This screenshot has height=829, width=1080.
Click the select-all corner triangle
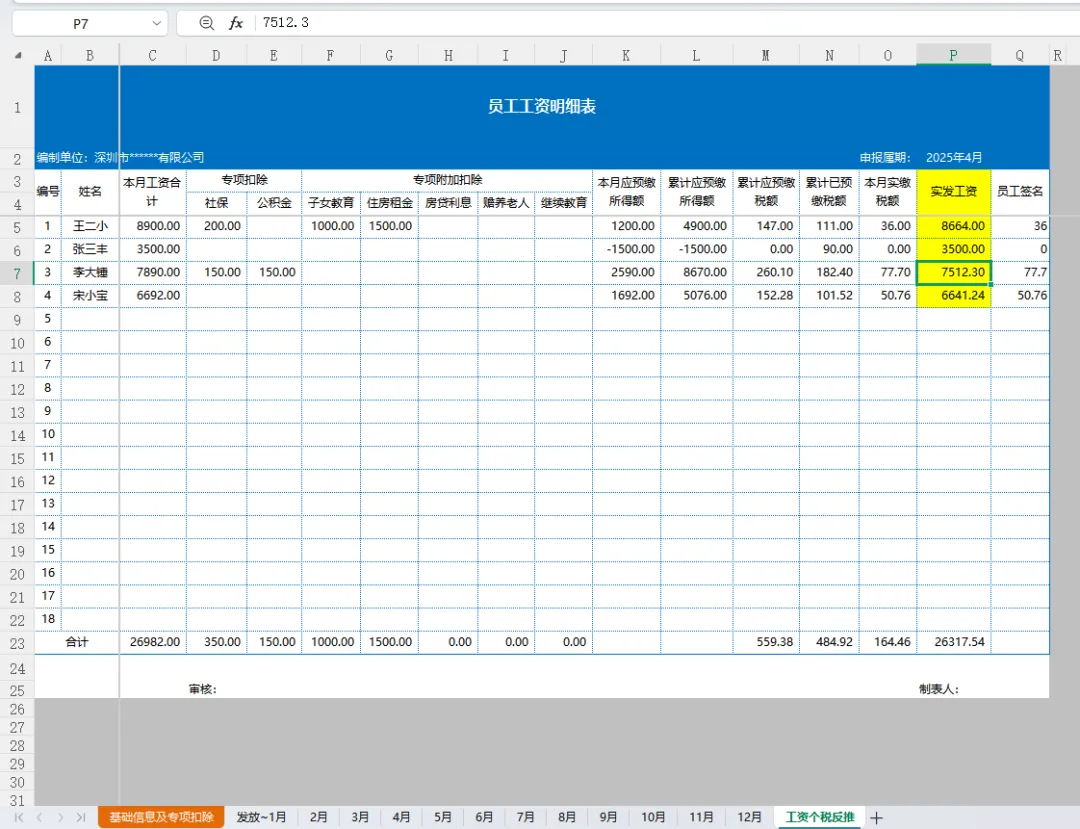[x=18, y=55]
